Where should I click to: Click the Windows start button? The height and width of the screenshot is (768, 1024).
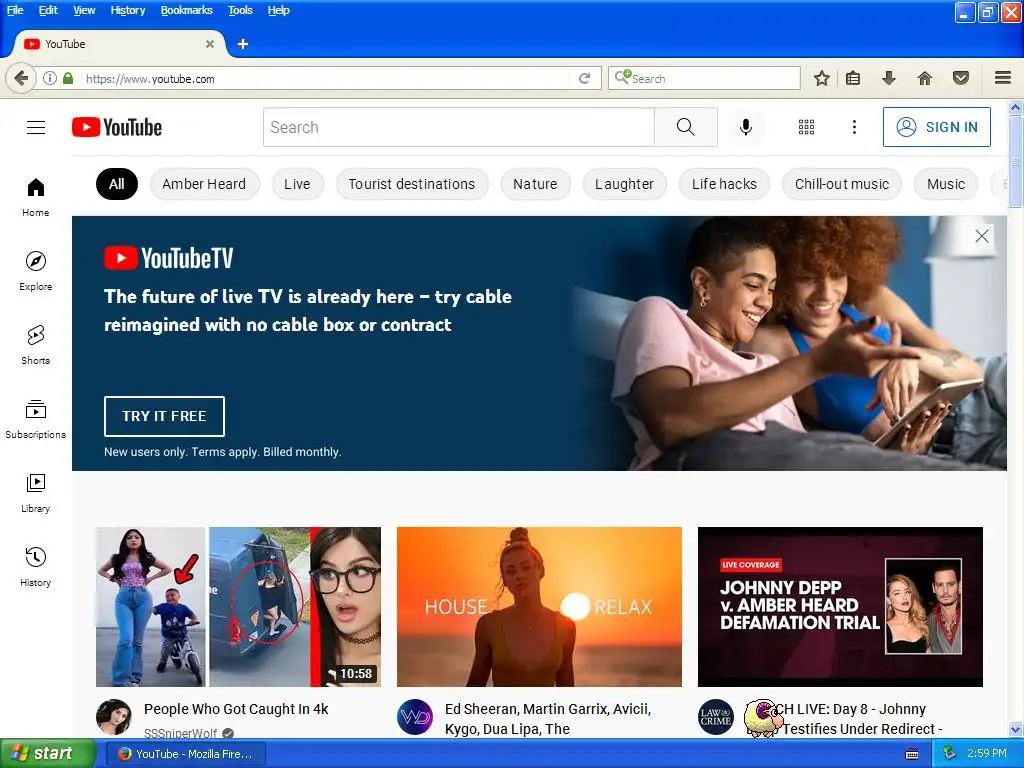coord(47,754)
